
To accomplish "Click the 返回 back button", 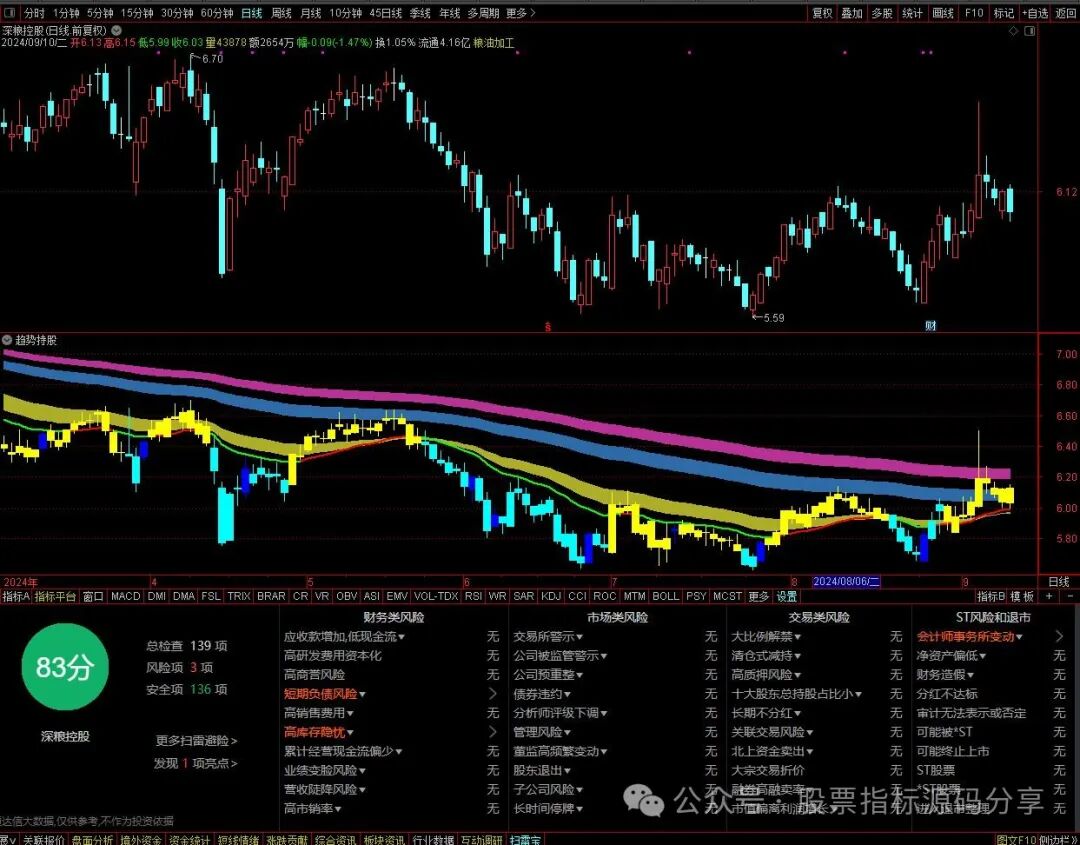I will (x=1066, y=13).
